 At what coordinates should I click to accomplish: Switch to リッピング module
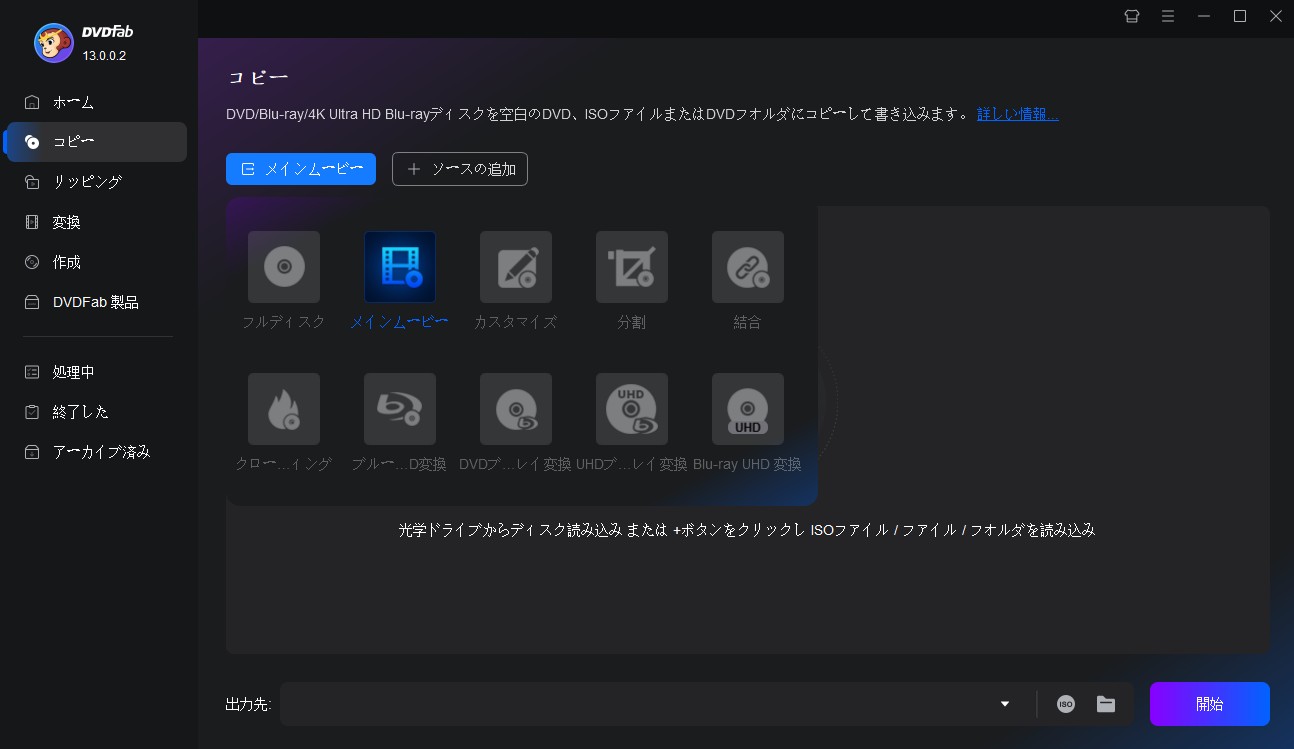[96, 182]
